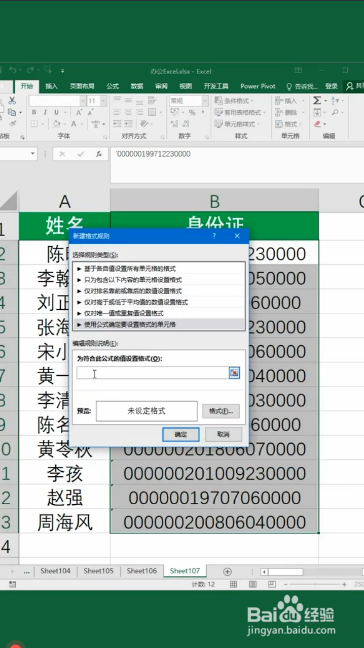Viewport: 364px width, 648px height.
Task: Open the Power Pivot ribbon tab
Action: pos(258,86)
